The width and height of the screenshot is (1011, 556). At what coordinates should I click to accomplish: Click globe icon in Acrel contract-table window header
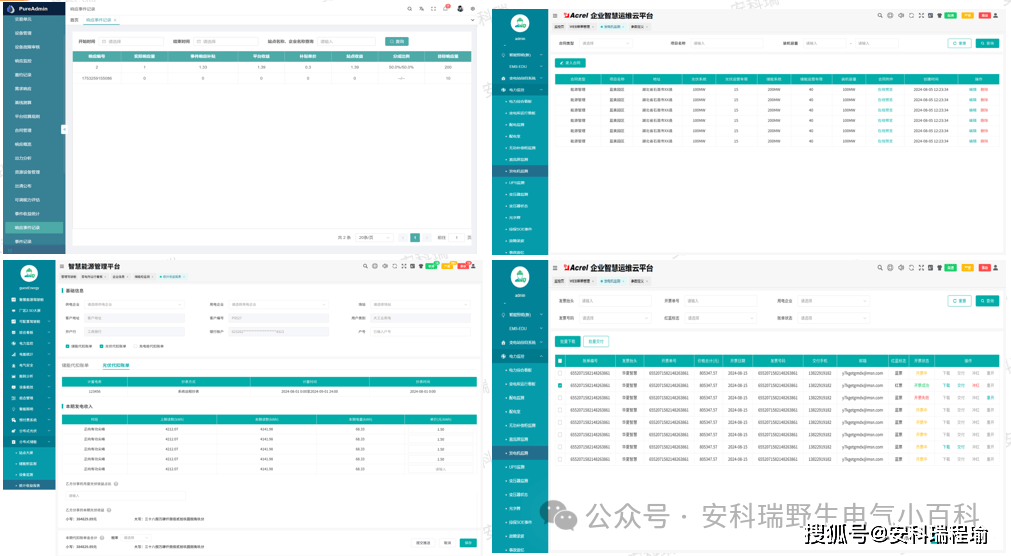890,15
